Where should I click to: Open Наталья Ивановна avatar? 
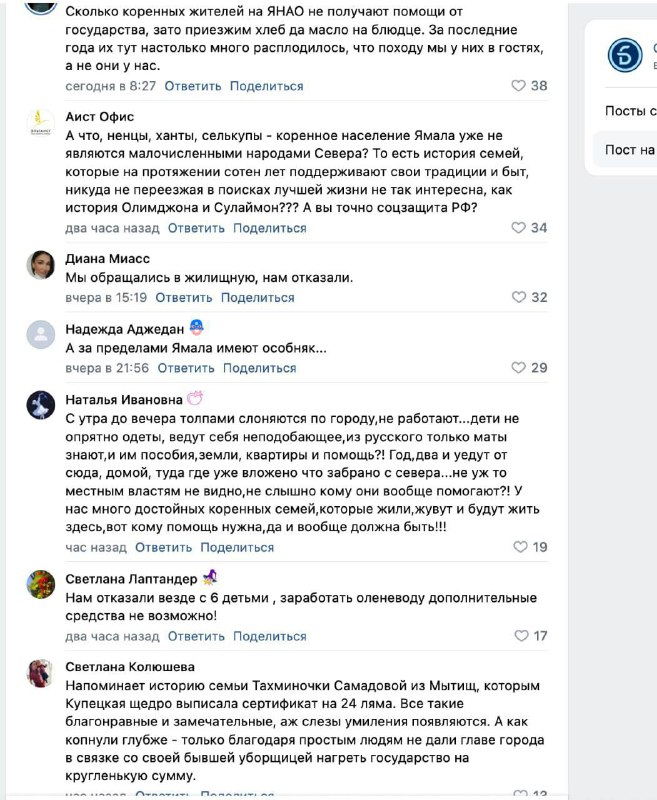pyautogui.click(x=40, y=405)
